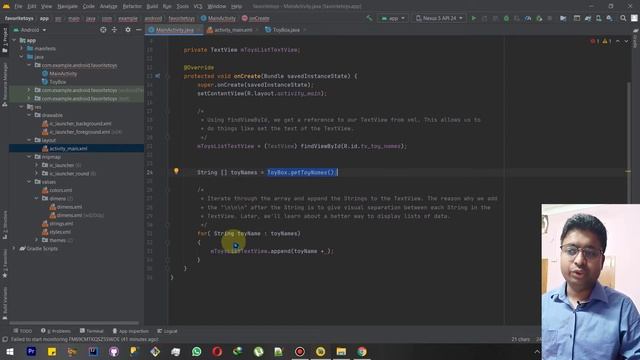Click the Make Project hammer icon
This screenshot has height=360, width=640.
pos(369,18)
